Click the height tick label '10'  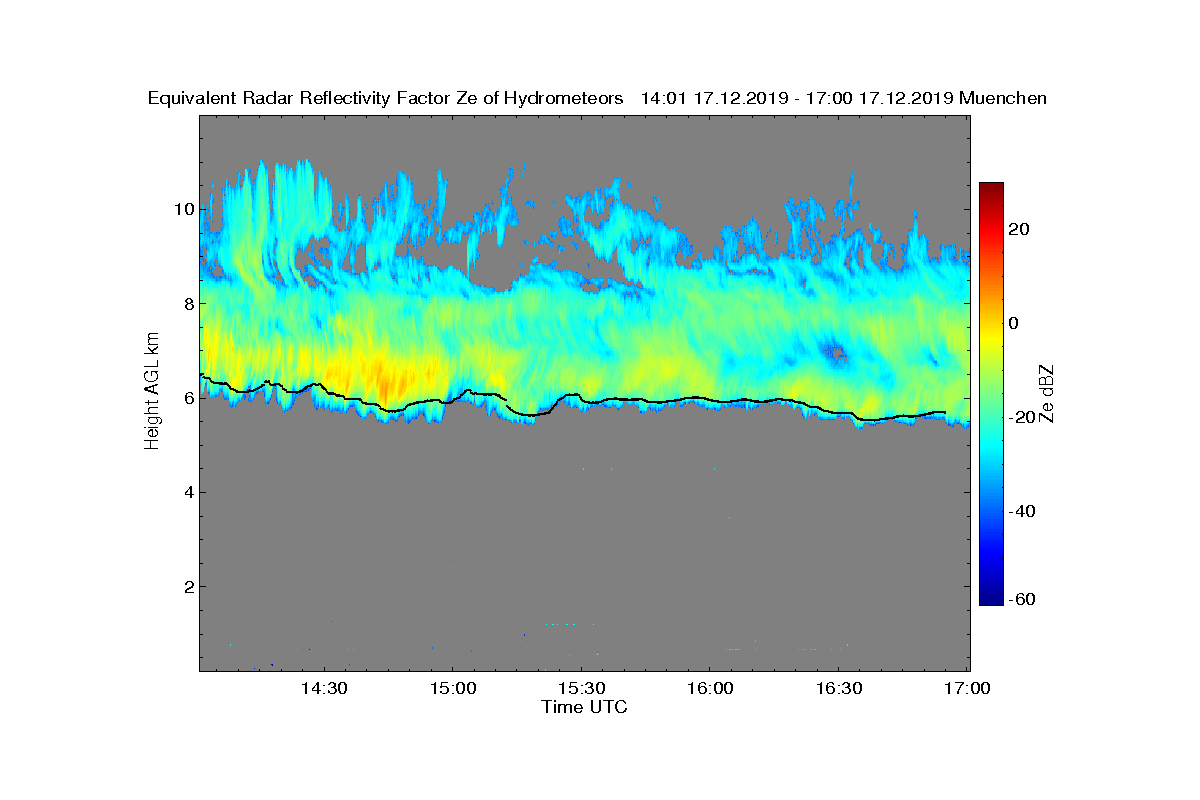[182, 209]
